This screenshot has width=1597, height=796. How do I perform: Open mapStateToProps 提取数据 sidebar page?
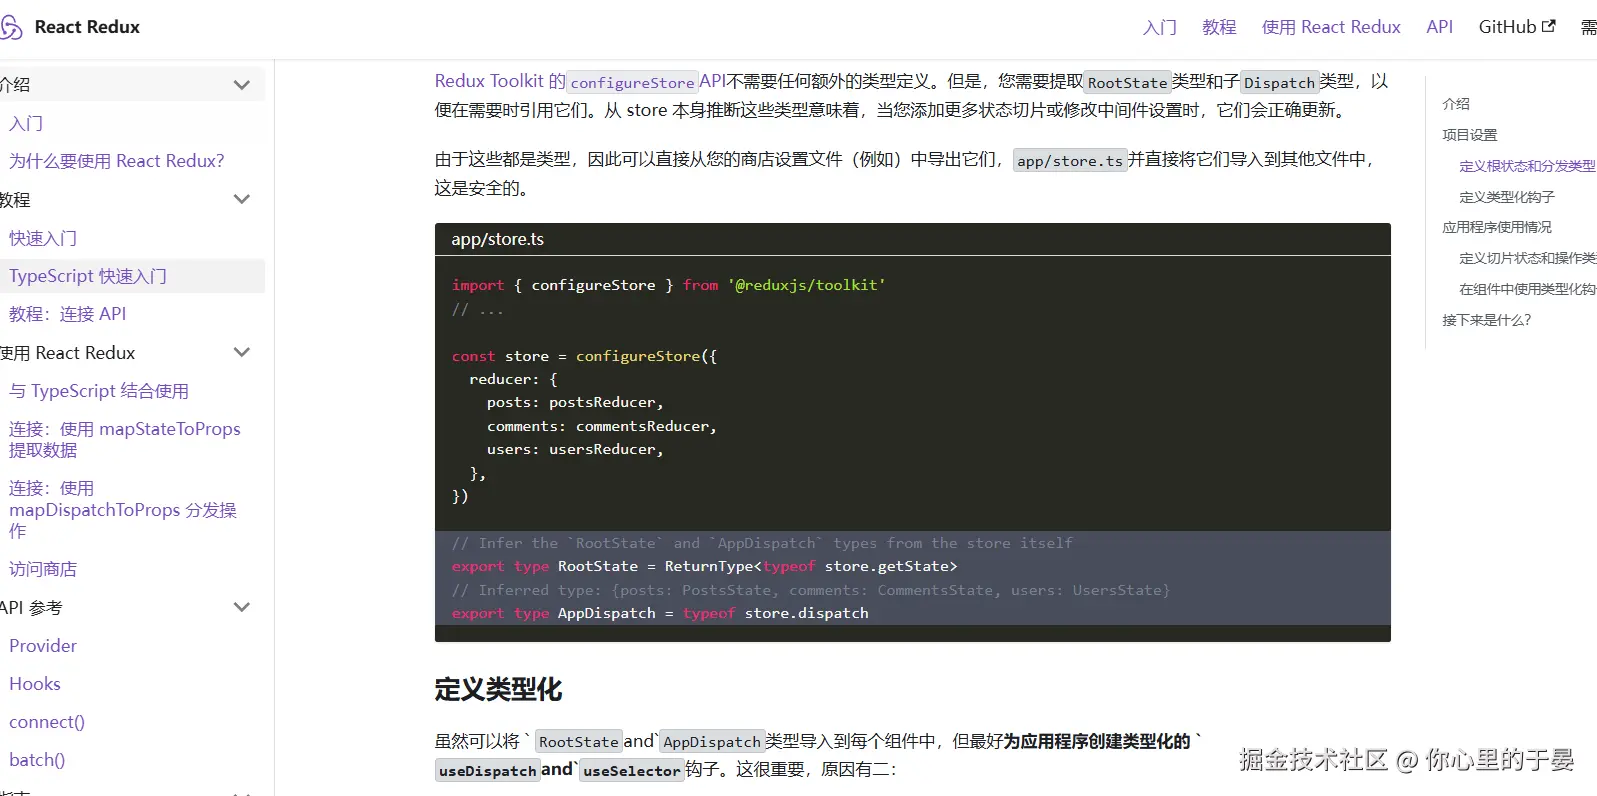pos(125,439)
